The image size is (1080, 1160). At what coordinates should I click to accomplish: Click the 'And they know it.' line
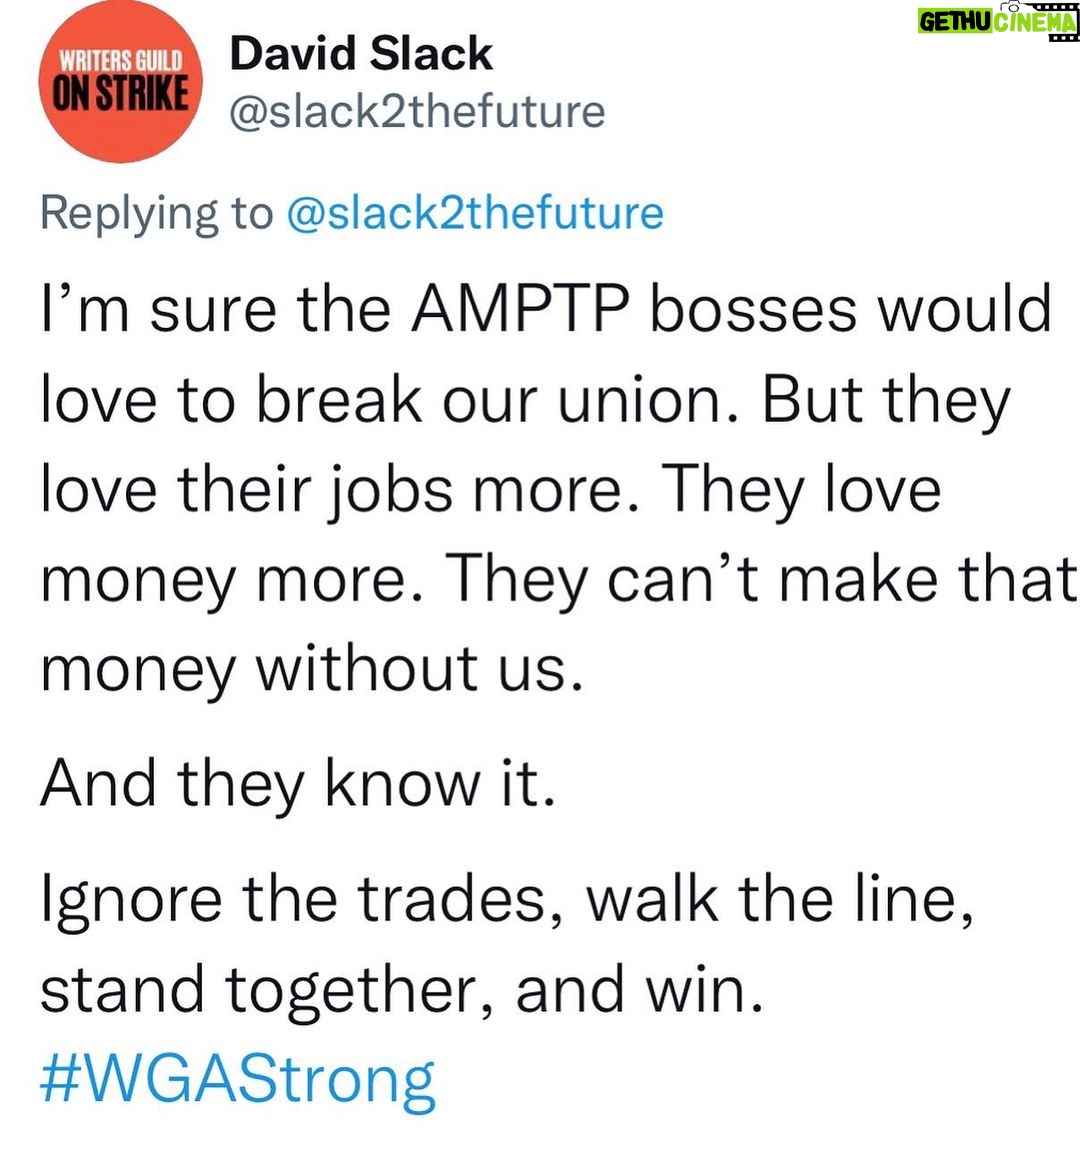pyautogui.click(x=297, y=785)
